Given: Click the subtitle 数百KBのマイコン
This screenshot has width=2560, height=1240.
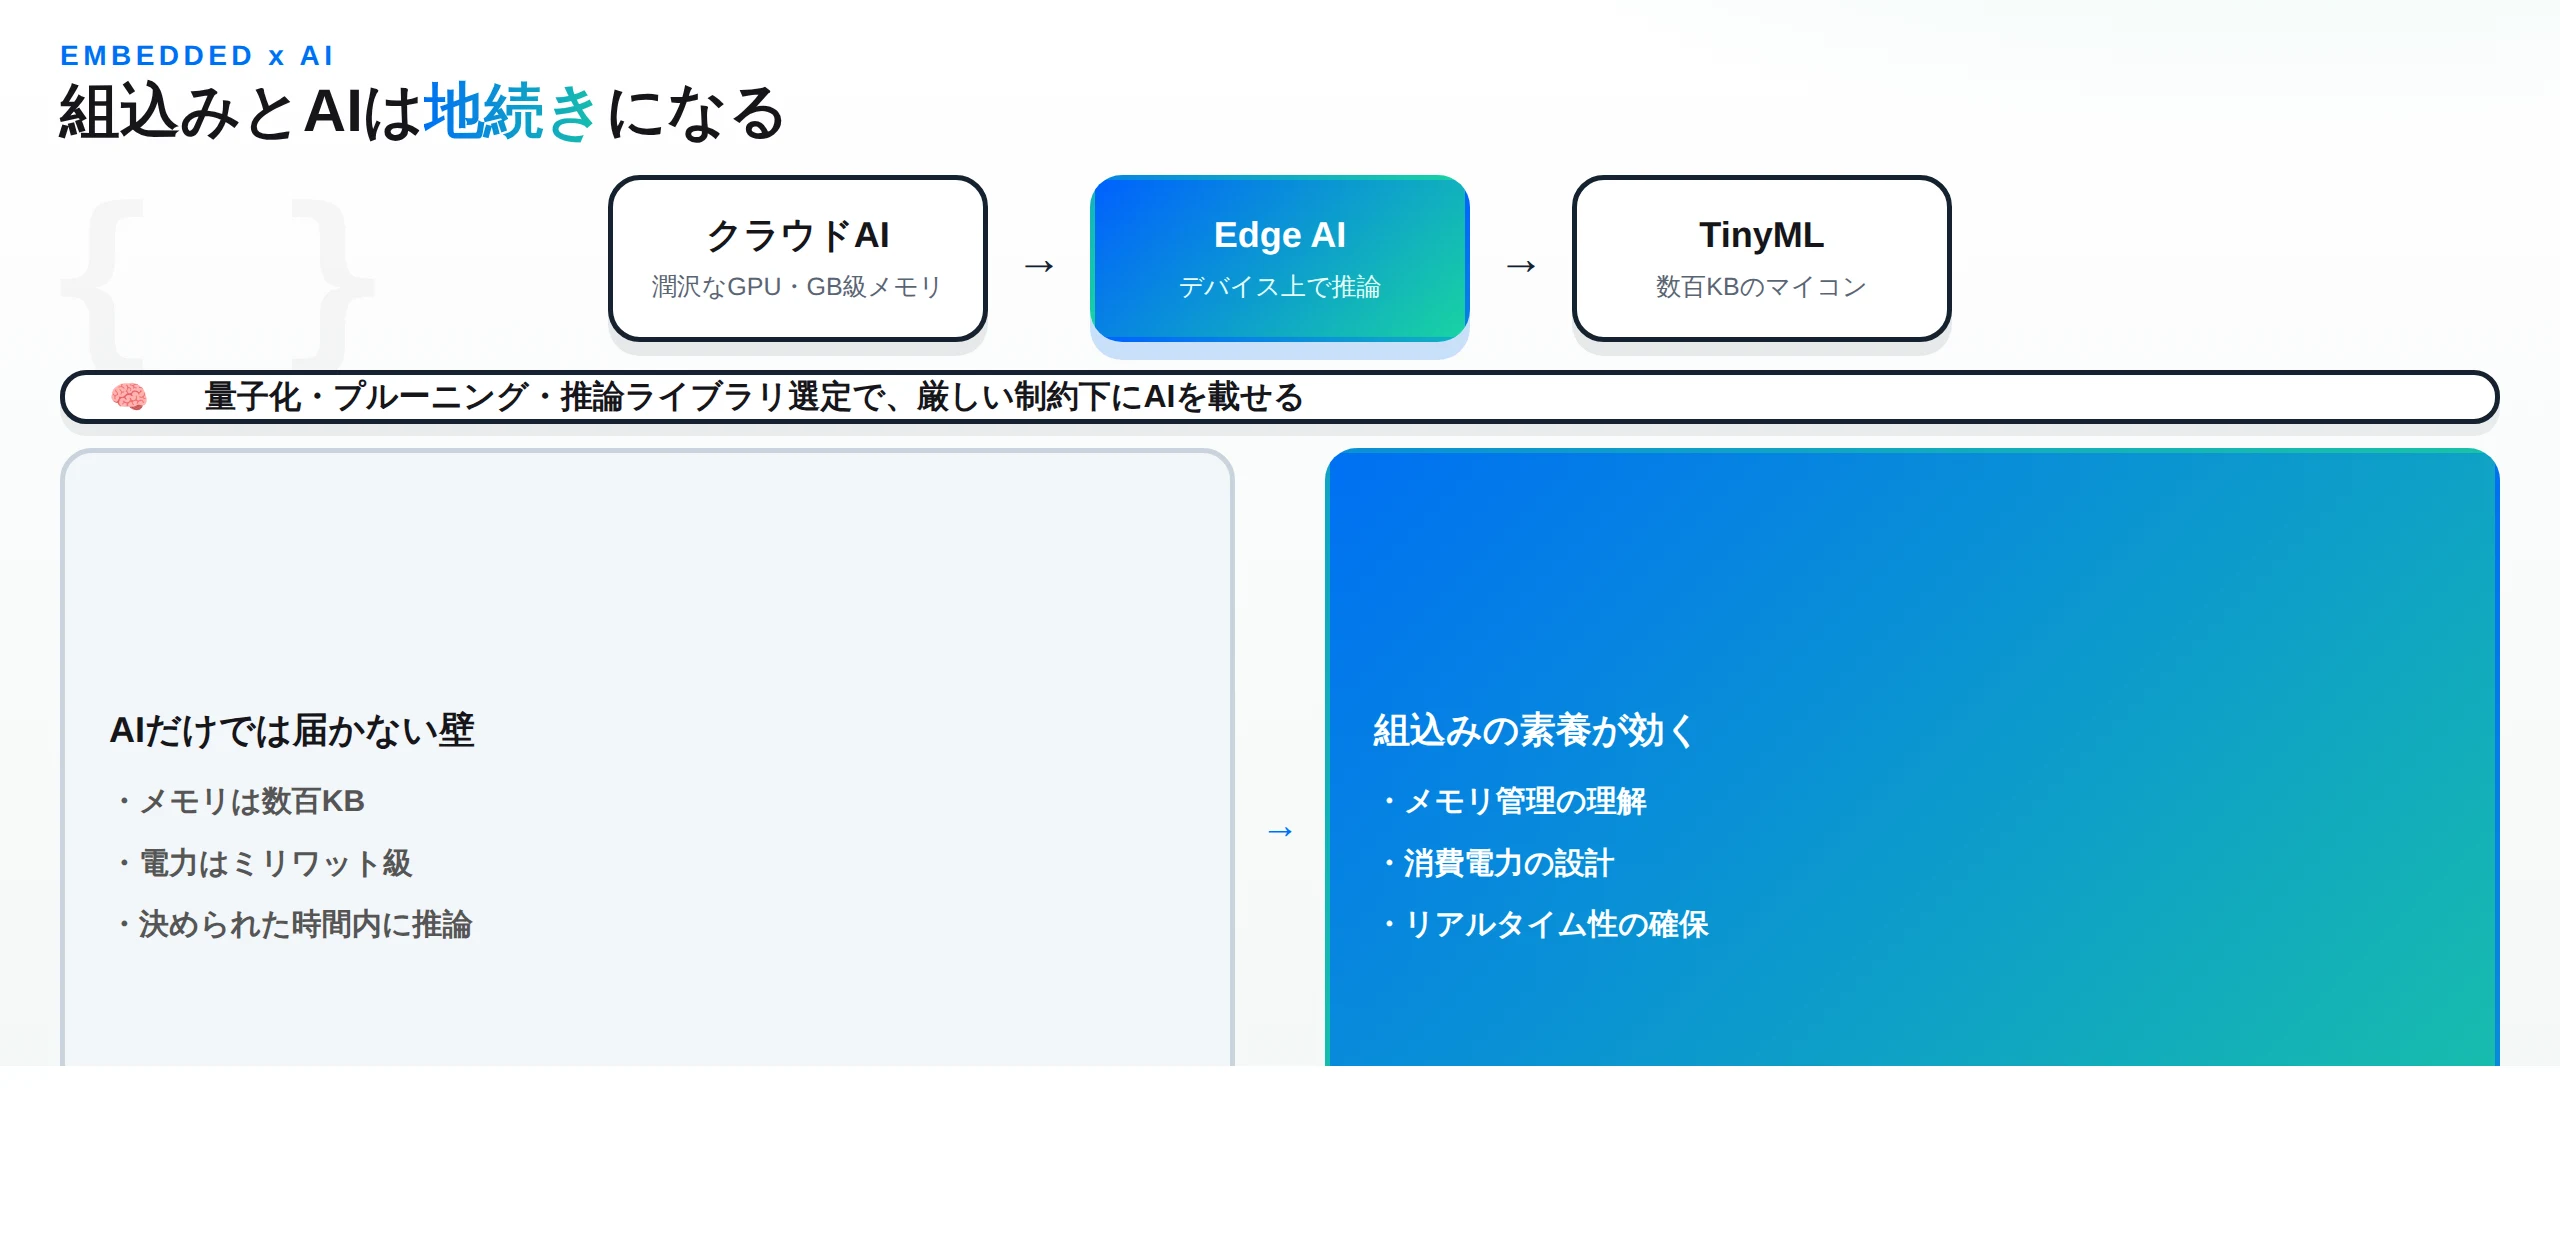Looking at the screenshot, I should [x=1761, y=287].
